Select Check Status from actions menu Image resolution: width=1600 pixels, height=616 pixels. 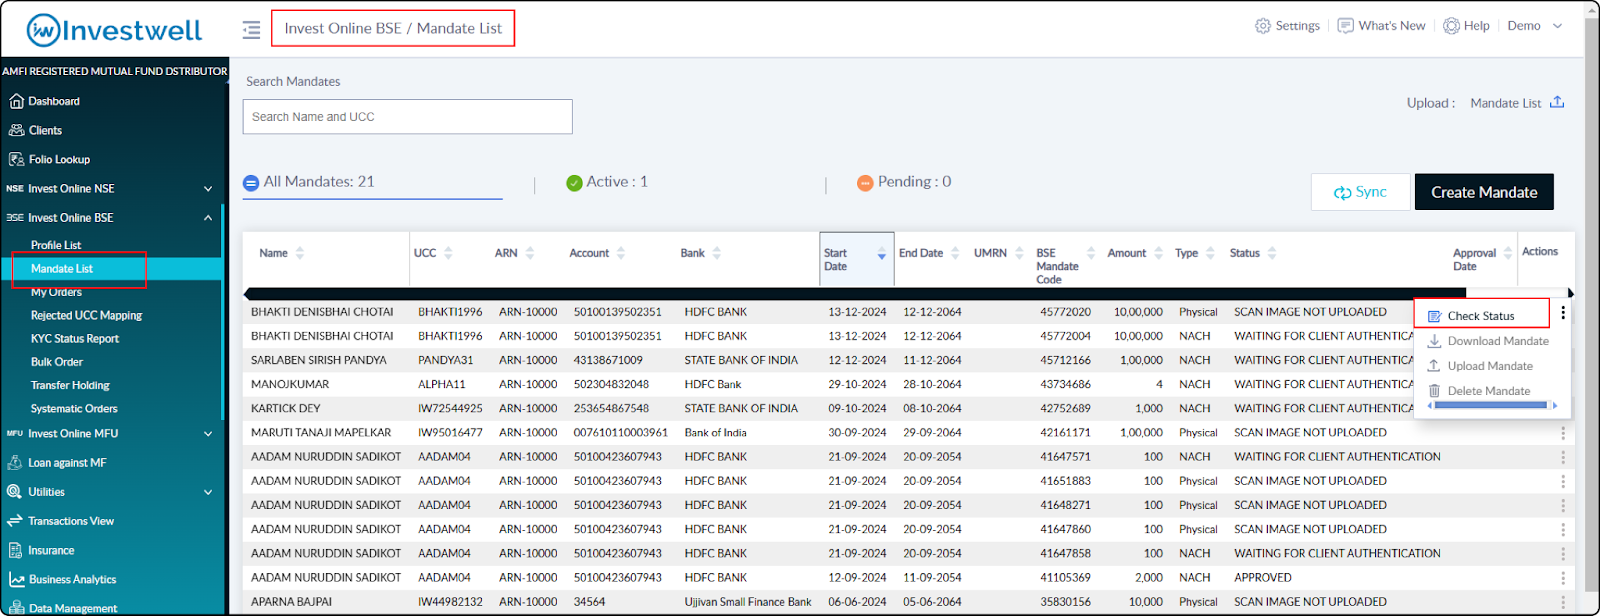1481,315
